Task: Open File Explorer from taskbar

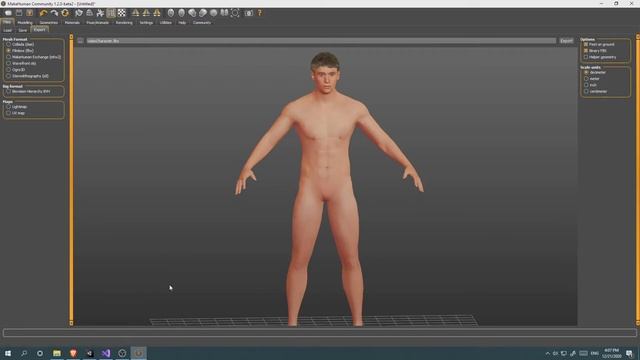Action: (57, 353)
